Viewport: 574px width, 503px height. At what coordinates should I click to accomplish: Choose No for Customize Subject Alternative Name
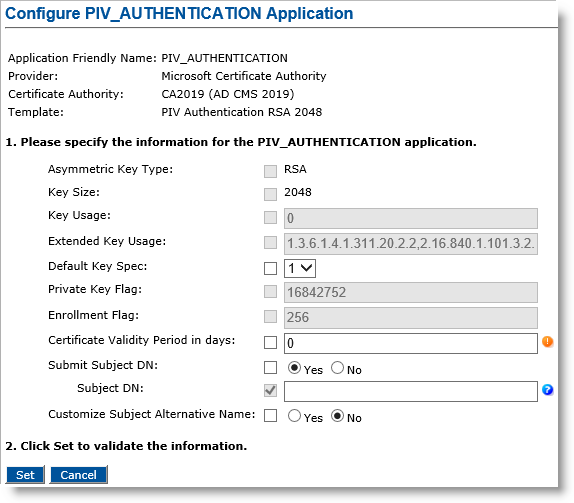click(x=337, y=416)
